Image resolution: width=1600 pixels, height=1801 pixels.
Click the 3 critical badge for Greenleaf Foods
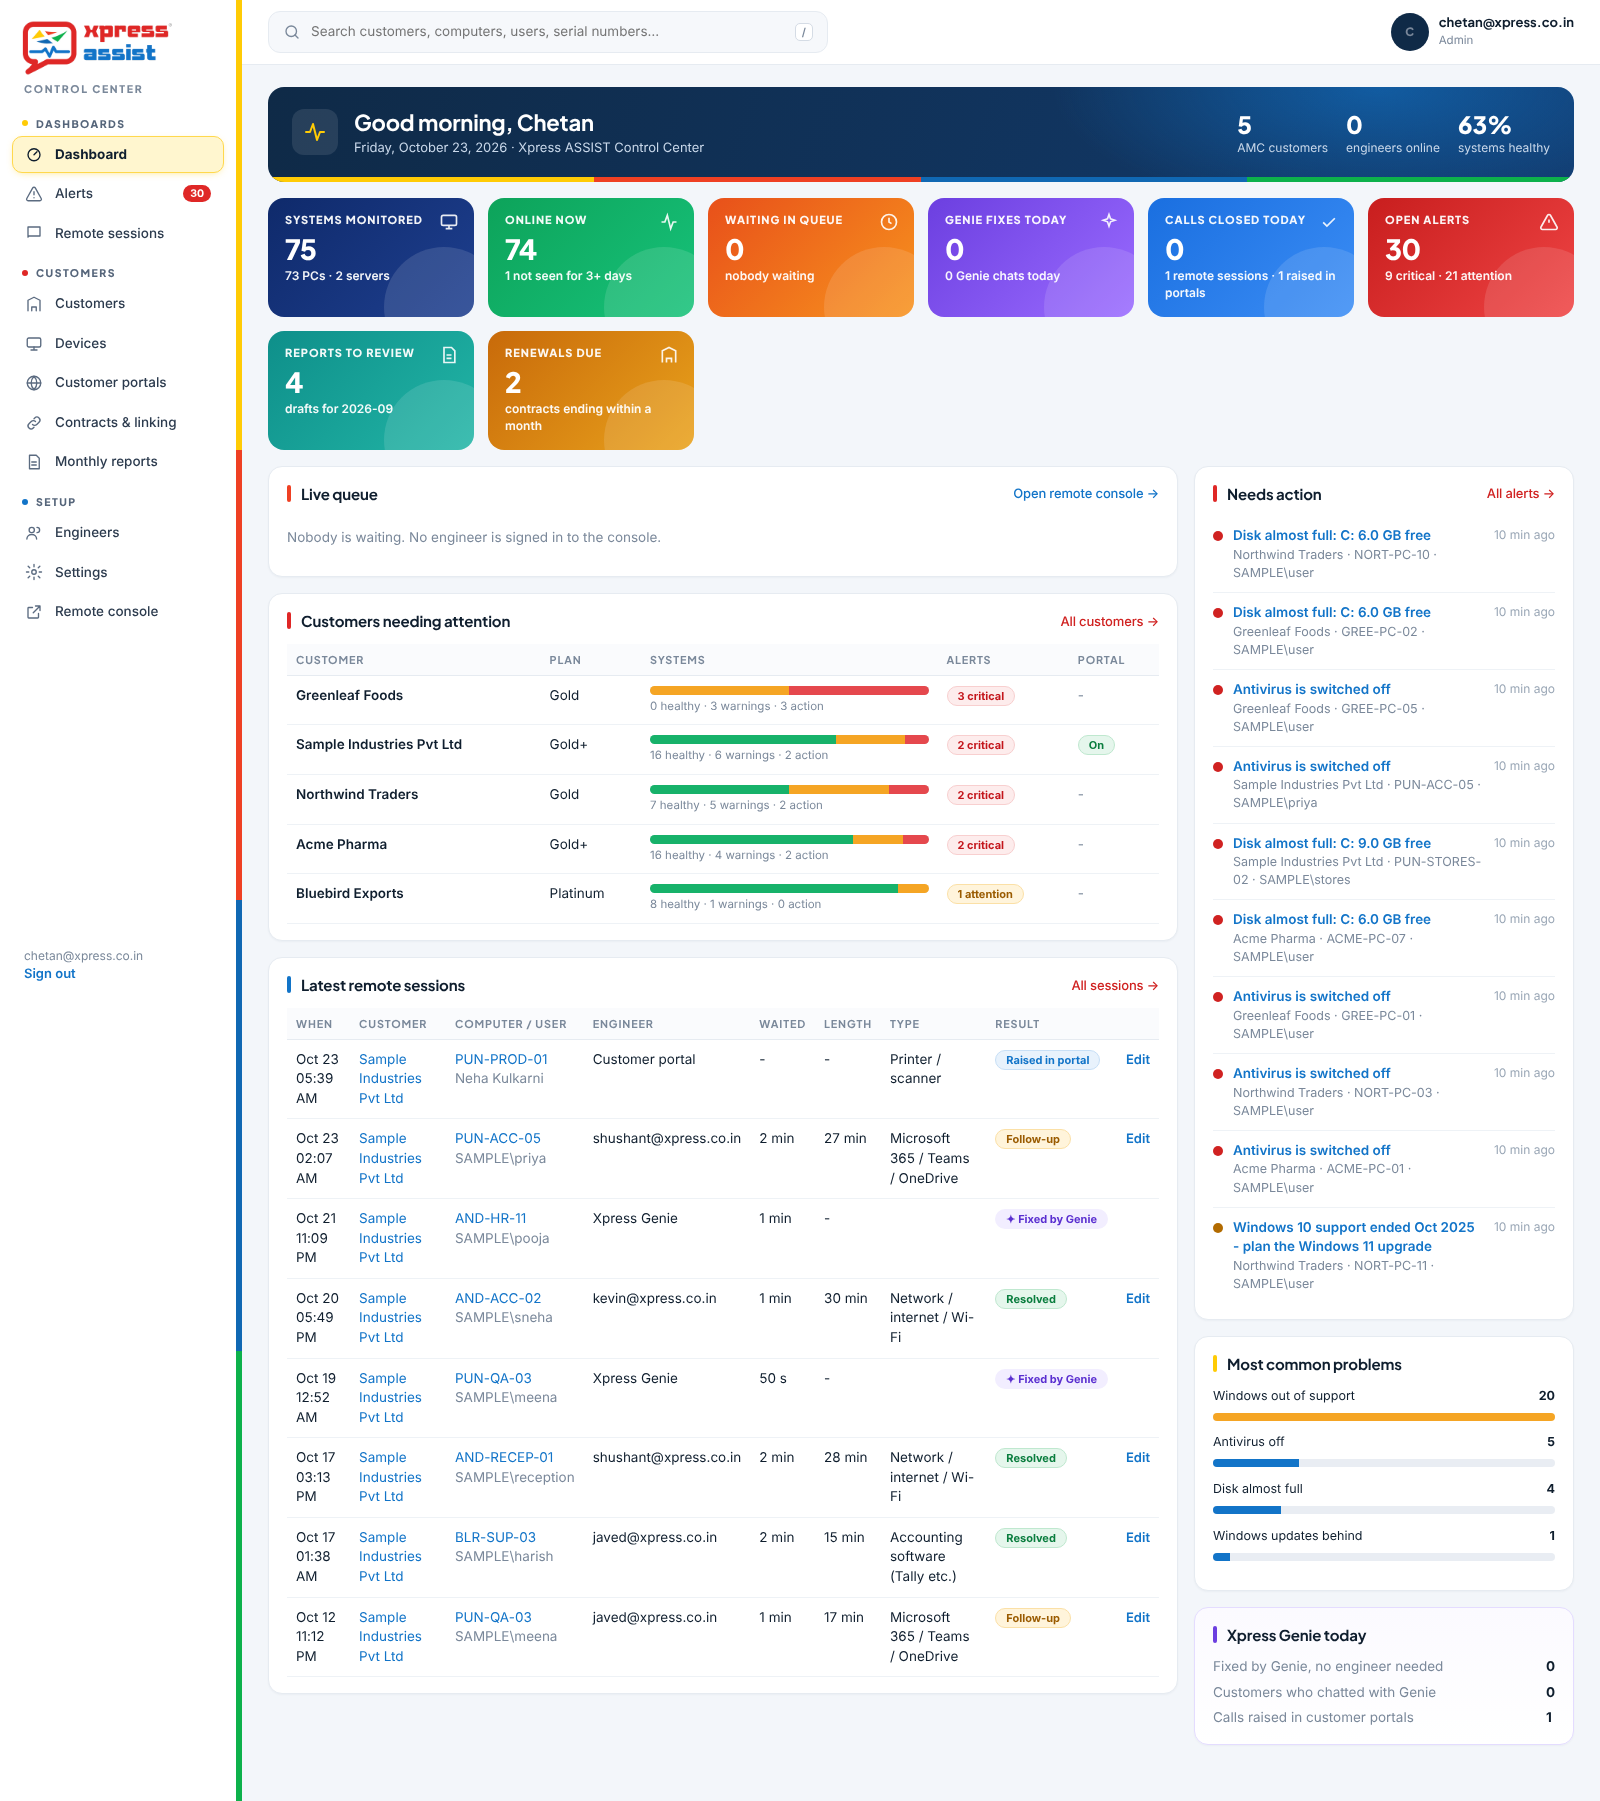click(x=980, y=697)
